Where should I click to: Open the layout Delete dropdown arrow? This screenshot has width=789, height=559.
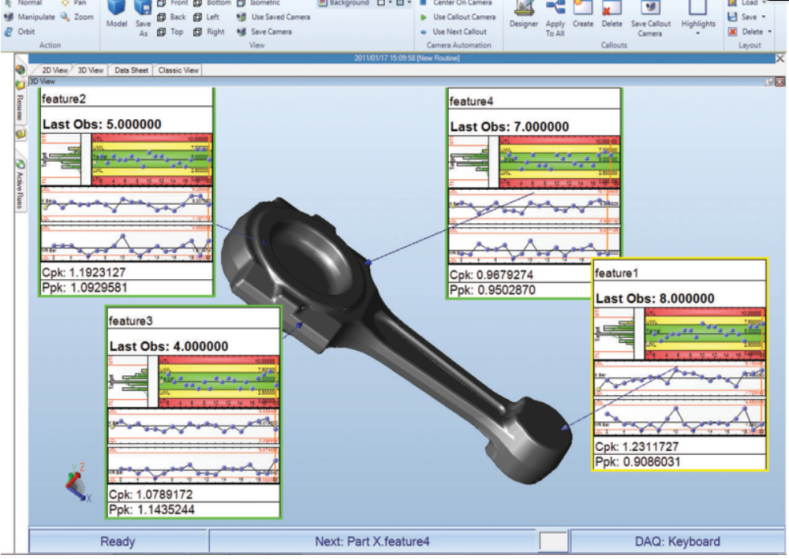pos(768,32)
